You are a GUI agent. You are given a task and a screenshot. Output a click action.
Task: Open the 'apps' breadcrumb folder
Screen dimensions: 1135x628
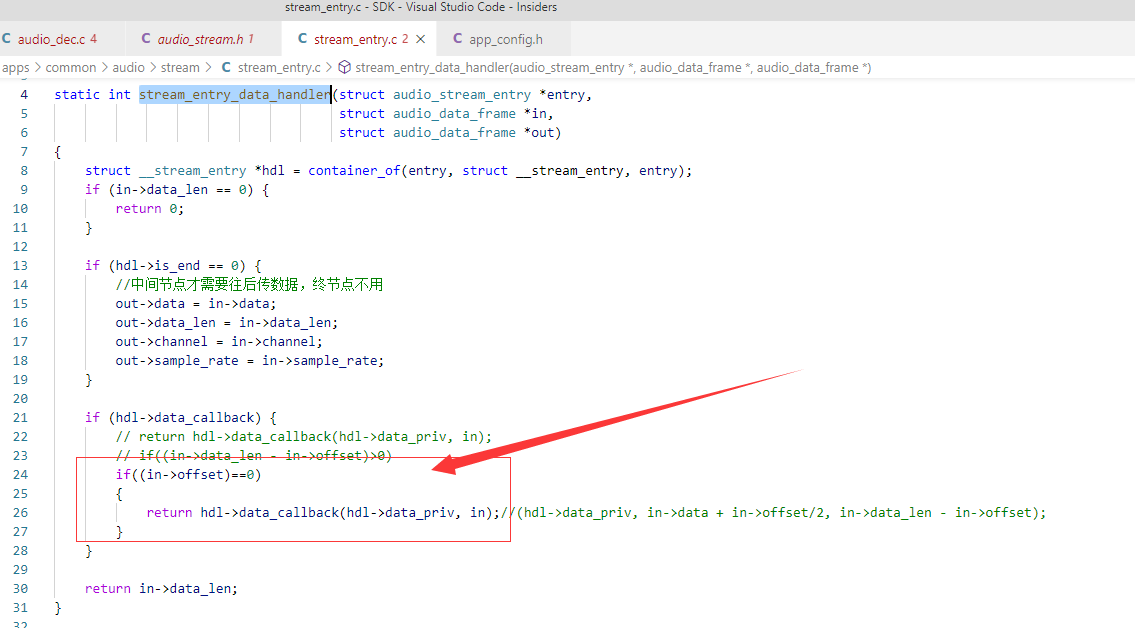pos(15,67)
